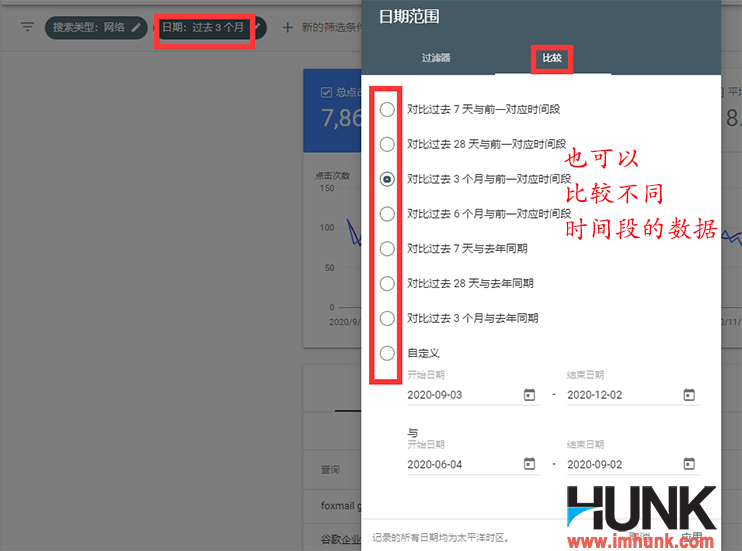Select 对比过去 3 个月与前一对应时间段 radio
Image resolution: width=742 pixels, height=551 pixels.
387,179
